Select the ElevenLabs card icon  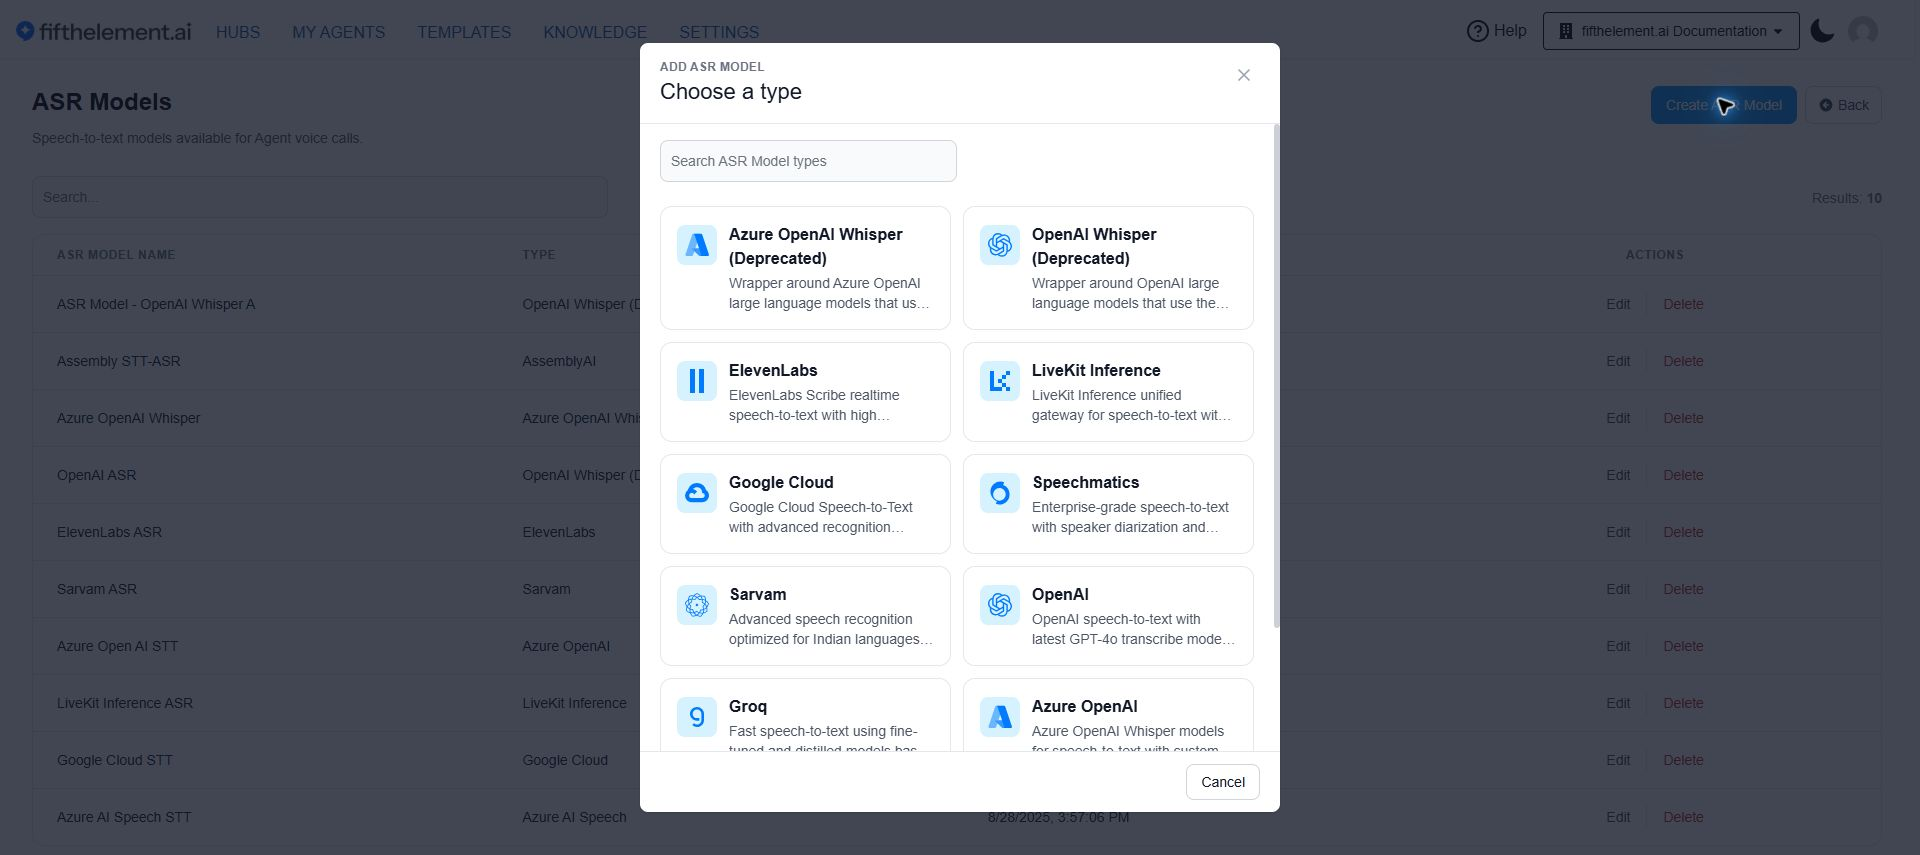pos(697,381)
